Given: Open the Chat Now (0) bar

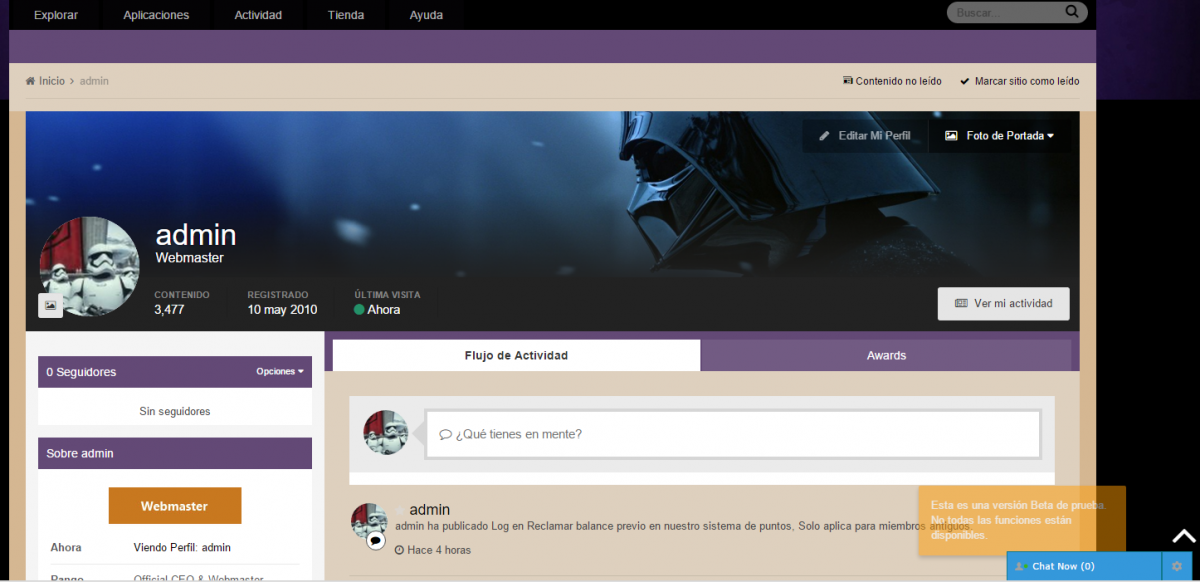Looking at the screenshot, I should pos(1085,566).
